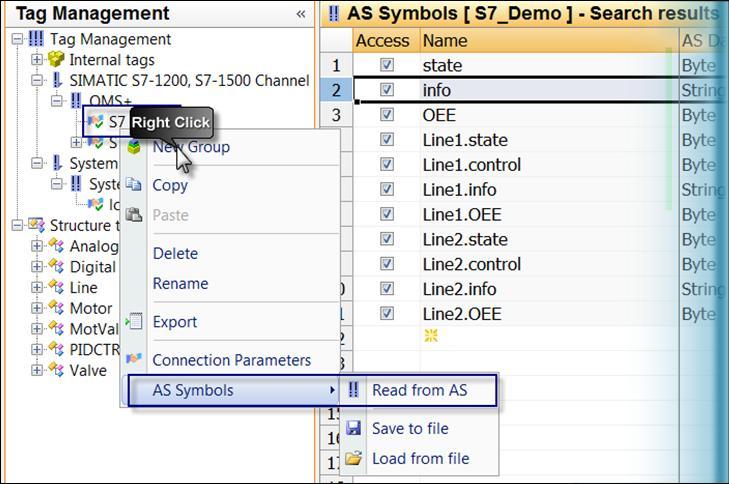Expand the Valve structure node
The width and height of the screenshot is (729, 484).
[x=37, y=370]
